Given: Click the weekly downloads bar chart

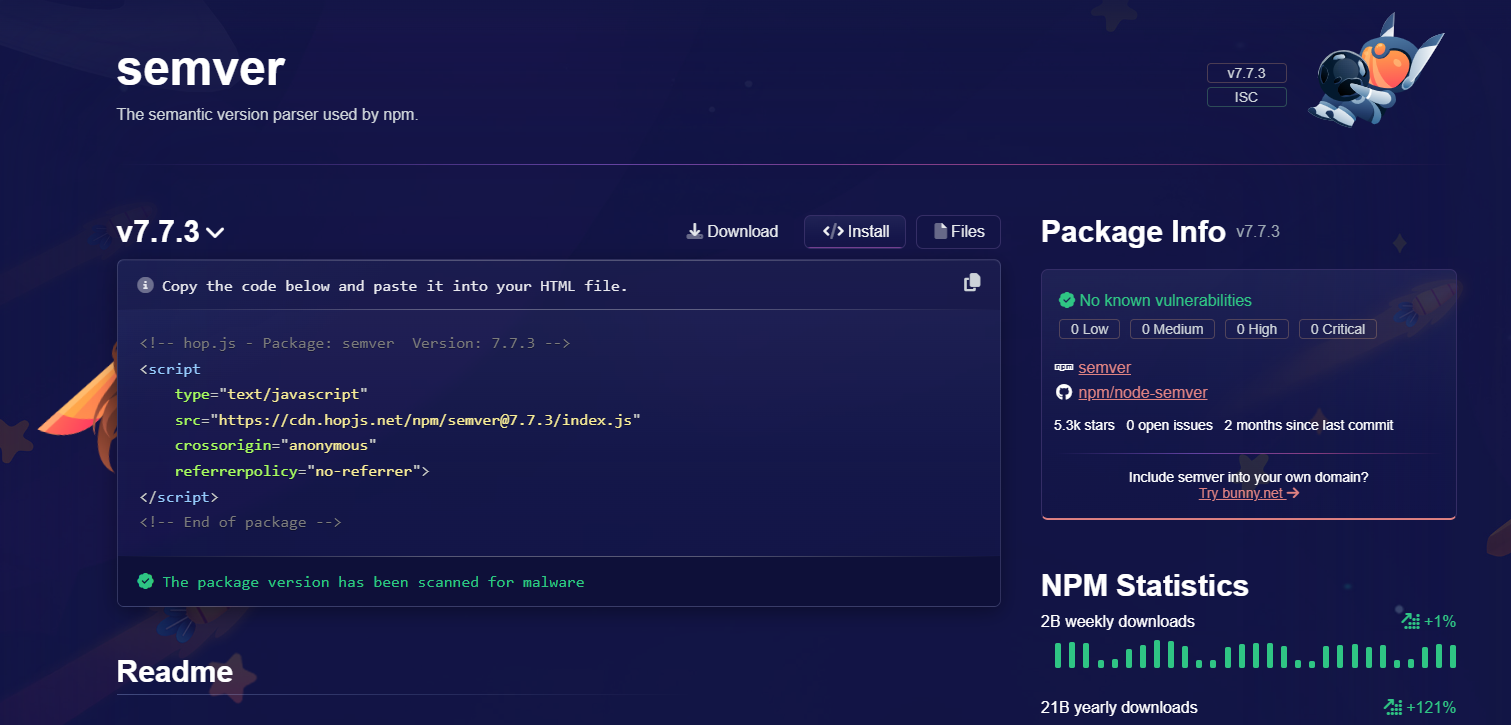Looking at the screenshot, I should point(1255,655).
